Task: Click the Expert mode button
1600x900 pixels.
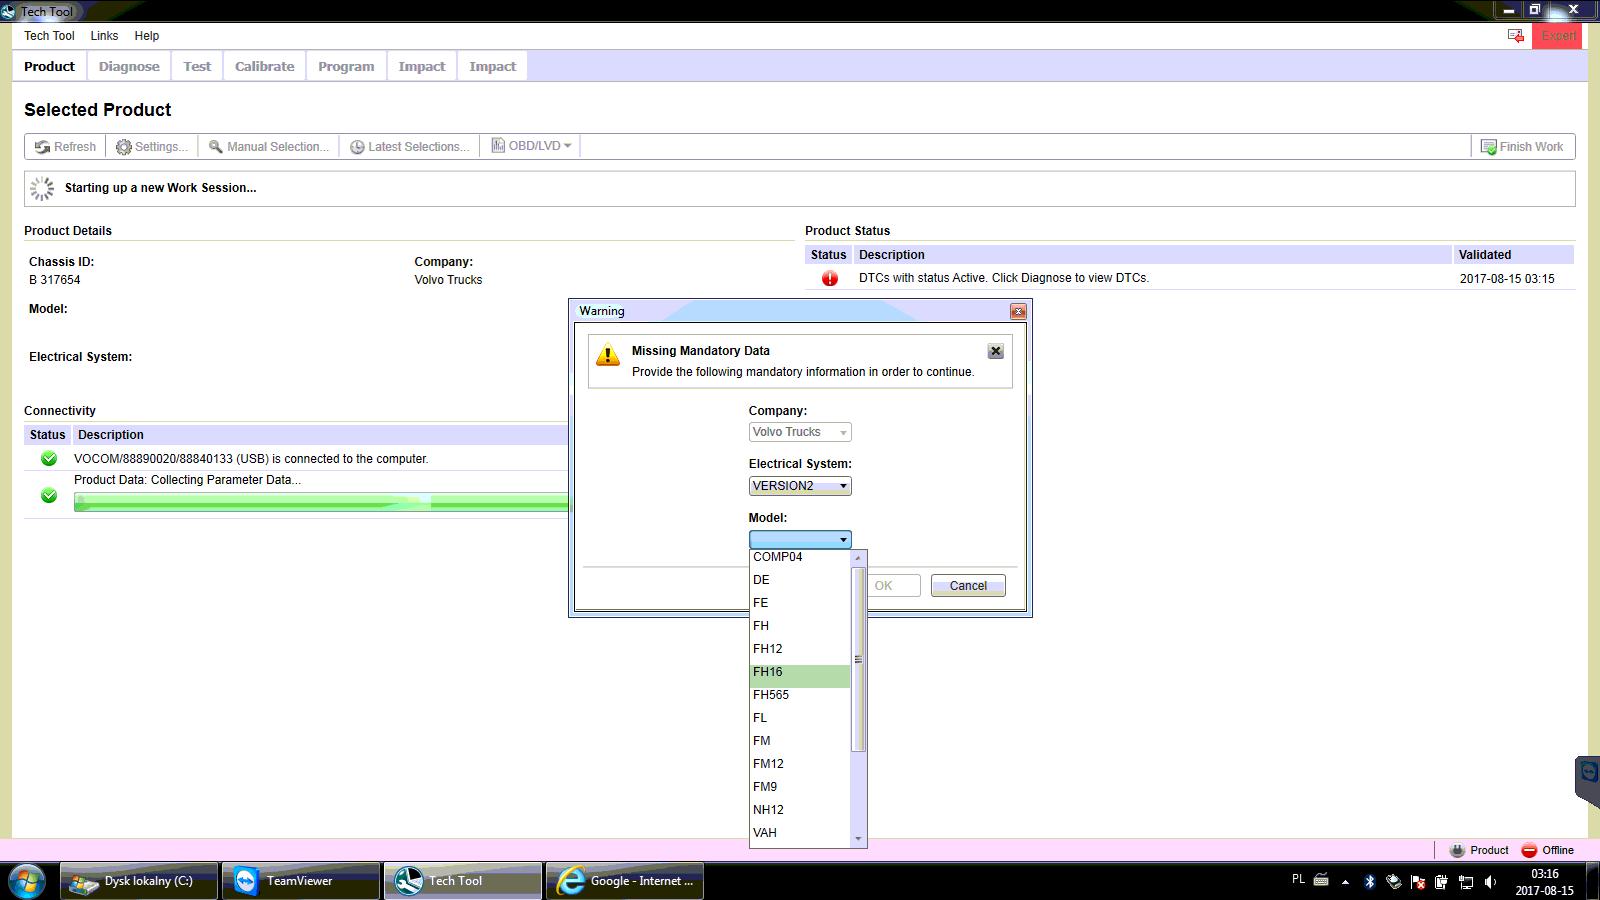Action: pos(1557,36)
